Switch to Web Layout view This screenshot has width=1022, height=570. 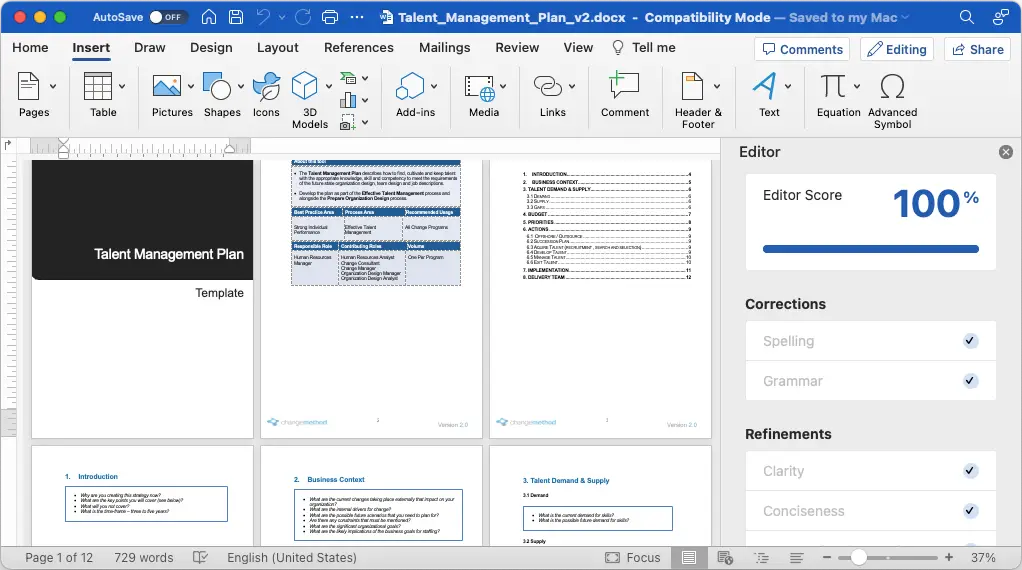coord(725,558)
